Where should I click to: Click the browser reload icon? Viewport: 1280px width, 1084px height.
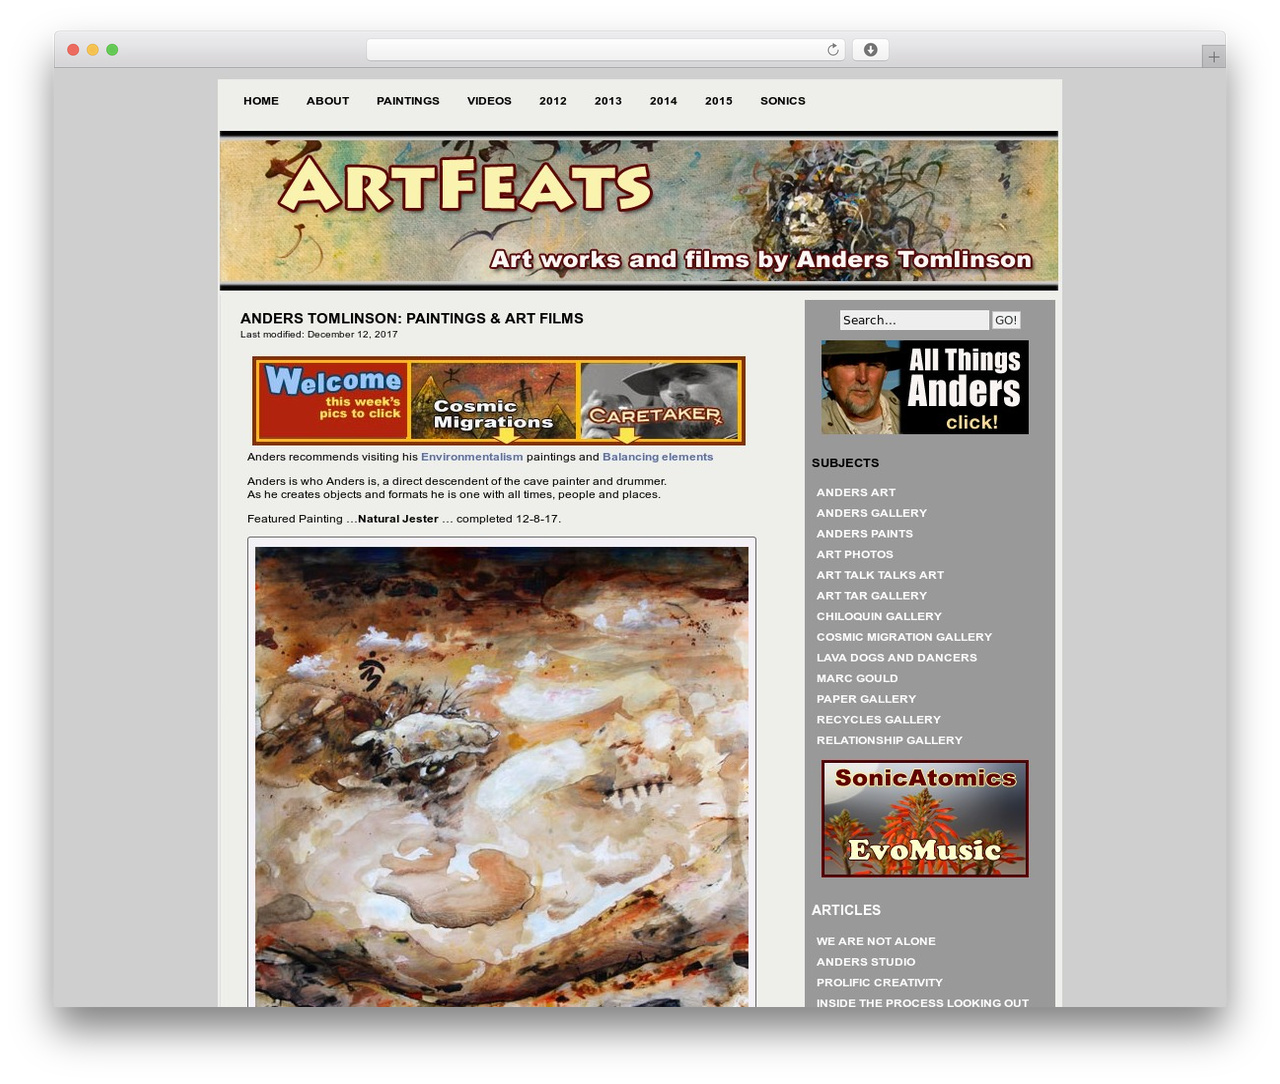[832, 50]
